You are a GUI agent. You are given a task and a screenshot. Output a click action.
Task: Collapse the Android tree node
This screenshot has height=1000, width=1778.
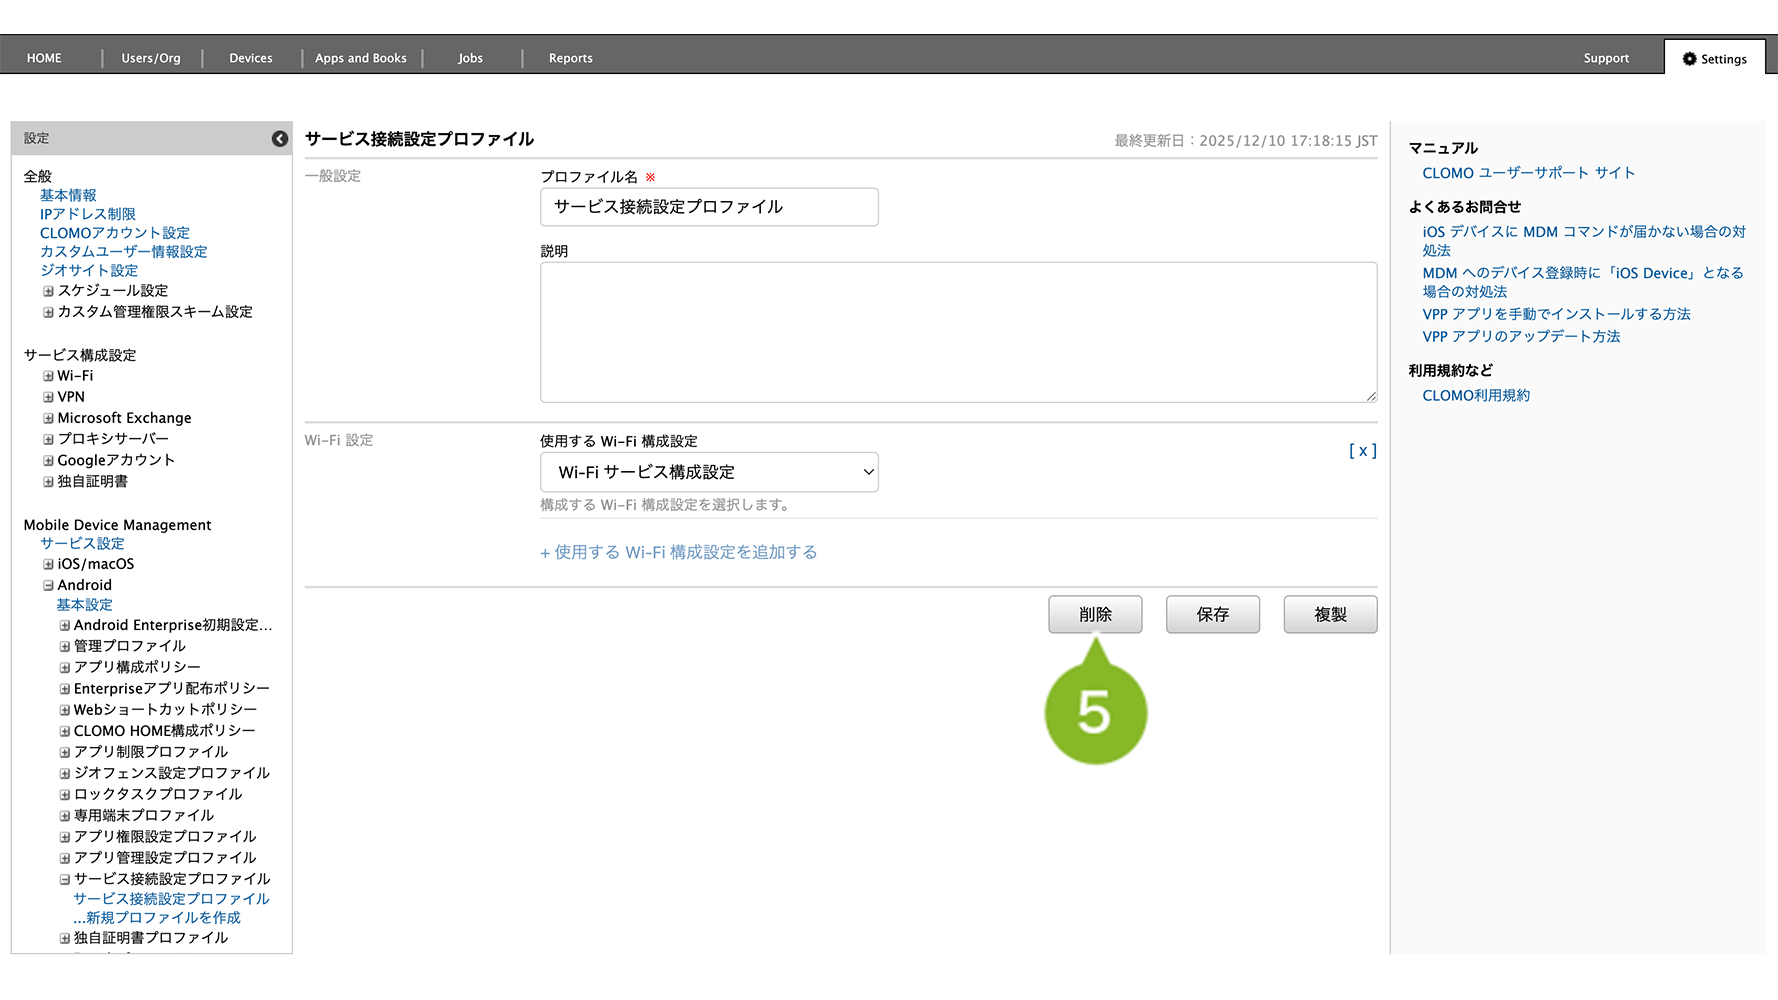(x=48, y=585)
